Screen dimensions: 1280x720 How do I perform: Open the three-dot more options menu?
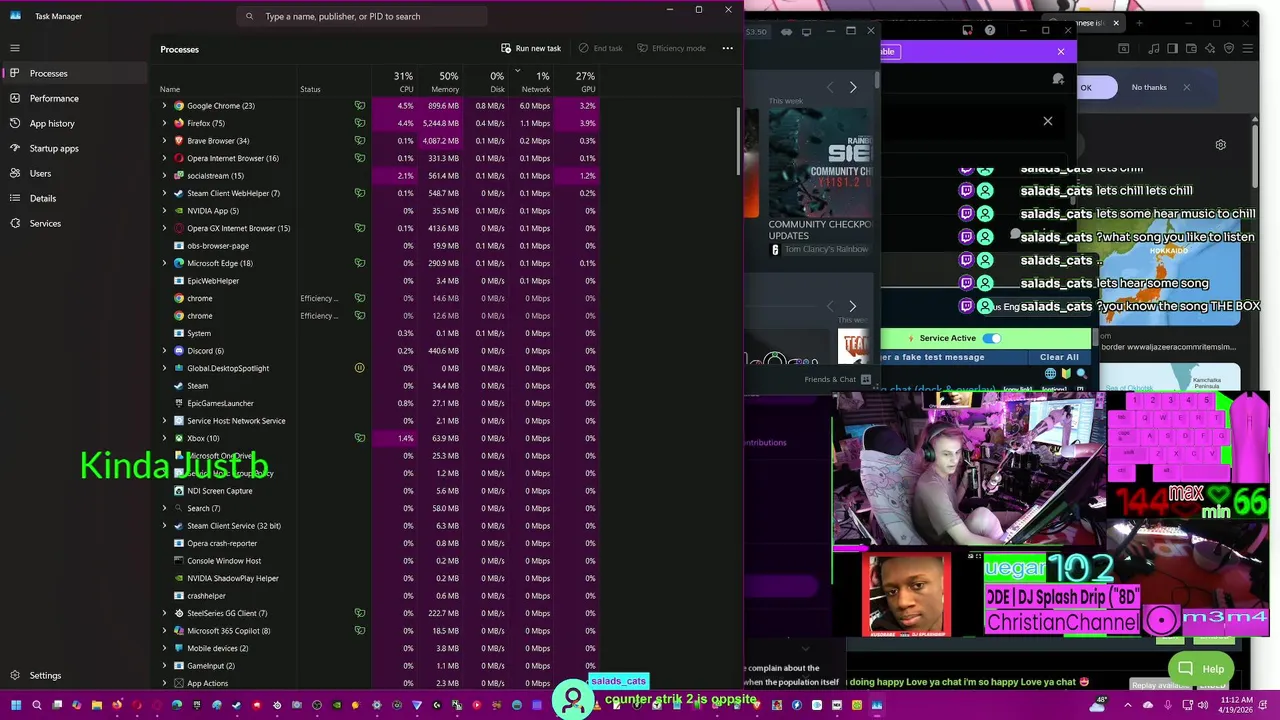pos(727,48)
